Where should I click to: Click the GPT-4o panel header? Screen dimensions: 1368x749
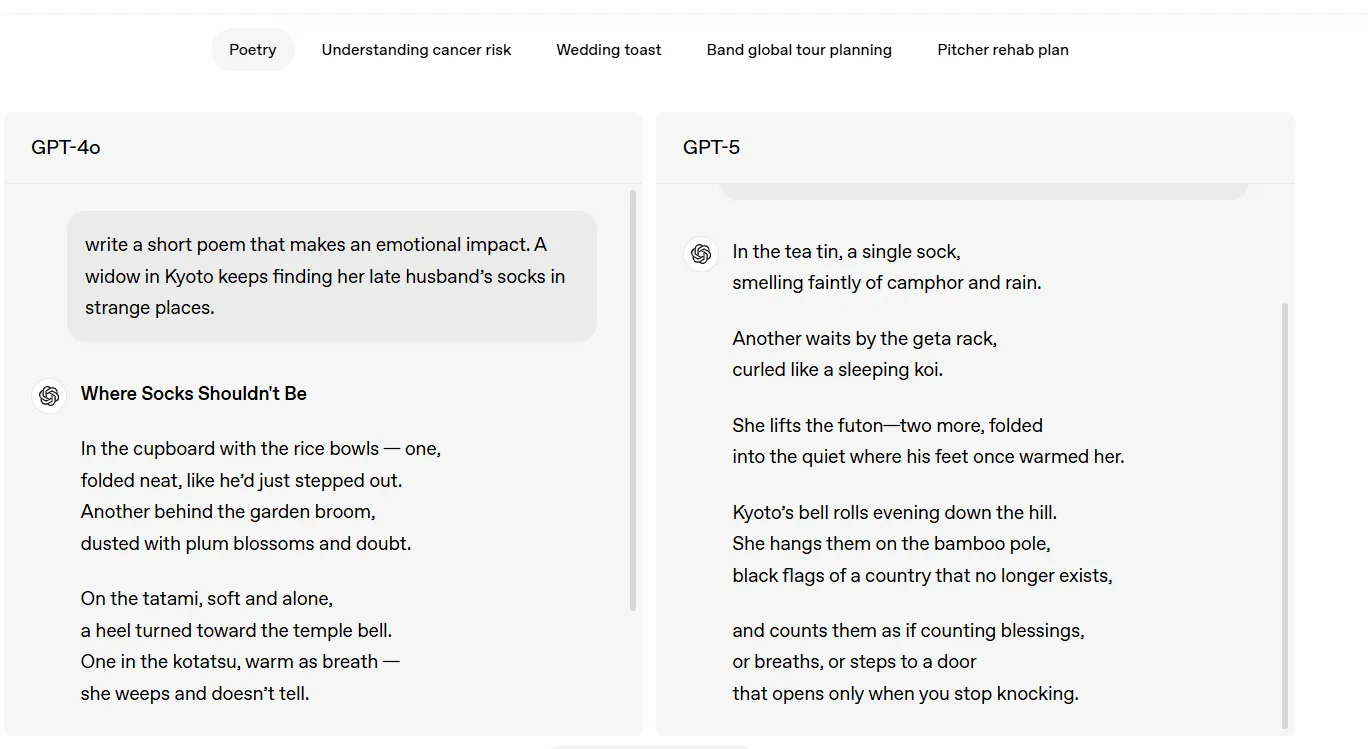(64, 146)
